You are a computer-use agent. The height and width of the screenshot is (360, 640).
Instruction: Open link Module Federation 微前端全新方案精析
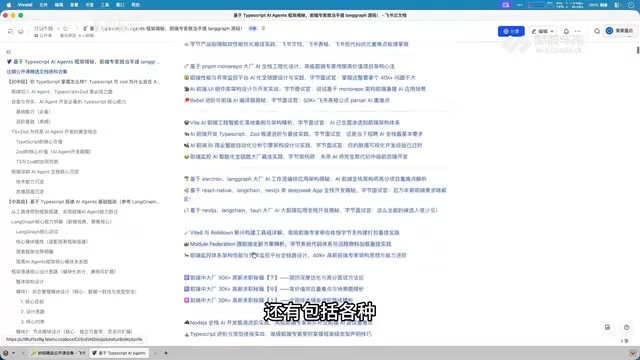click(288, 244)
